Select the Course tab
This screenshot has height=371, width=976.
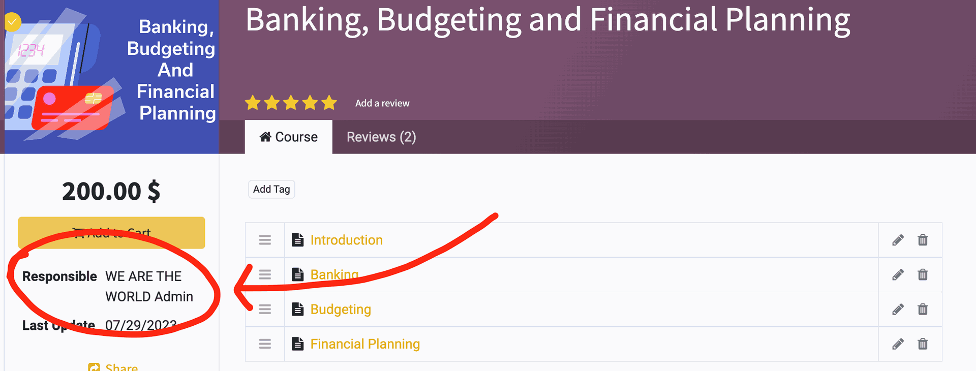(x=288, y=137)
